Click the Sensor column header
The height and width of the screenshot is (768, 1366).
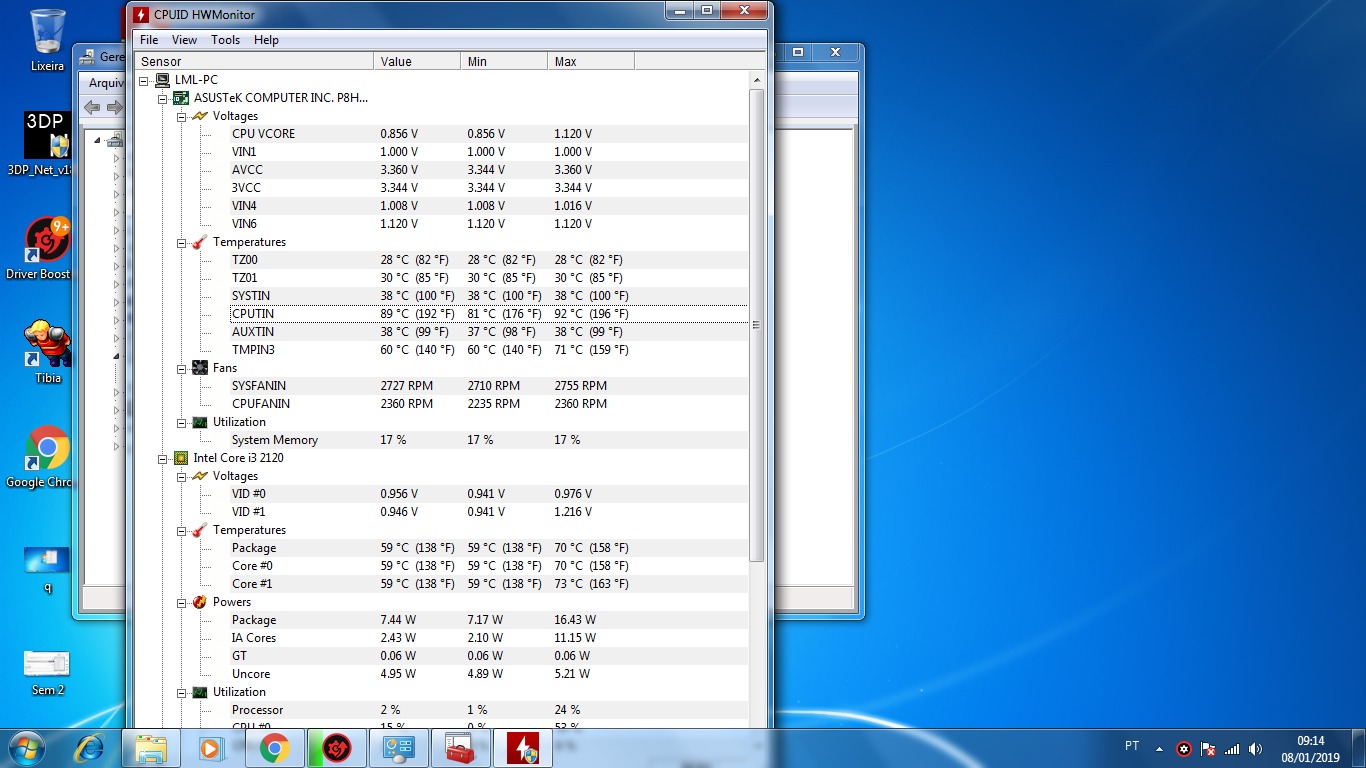click(x=254, y=61)
